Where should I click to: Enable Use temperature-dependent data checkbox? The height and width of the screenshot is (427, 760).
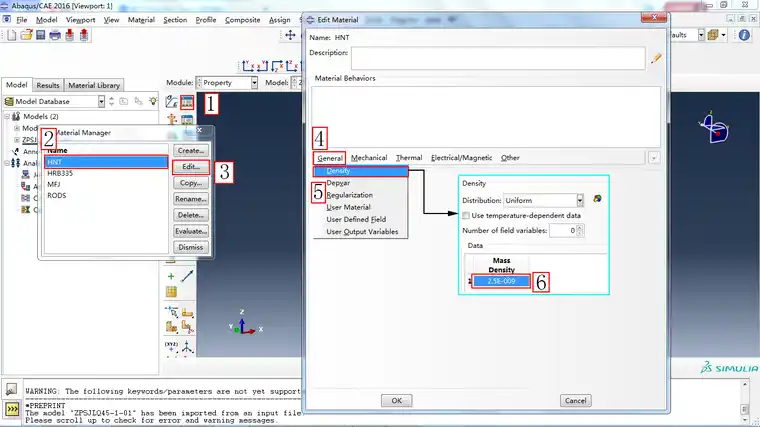coord(466,215)
